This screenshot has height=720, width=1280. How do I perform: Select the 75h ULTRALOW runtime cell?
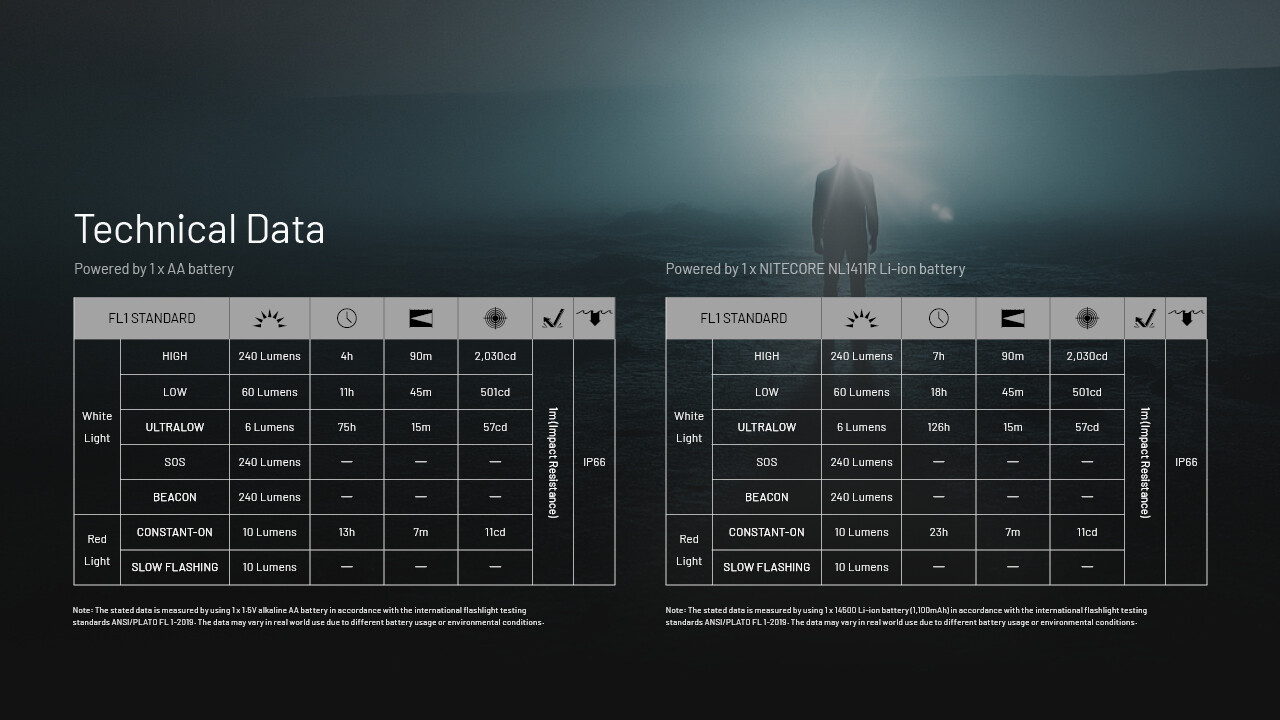[x=346, y=427]
